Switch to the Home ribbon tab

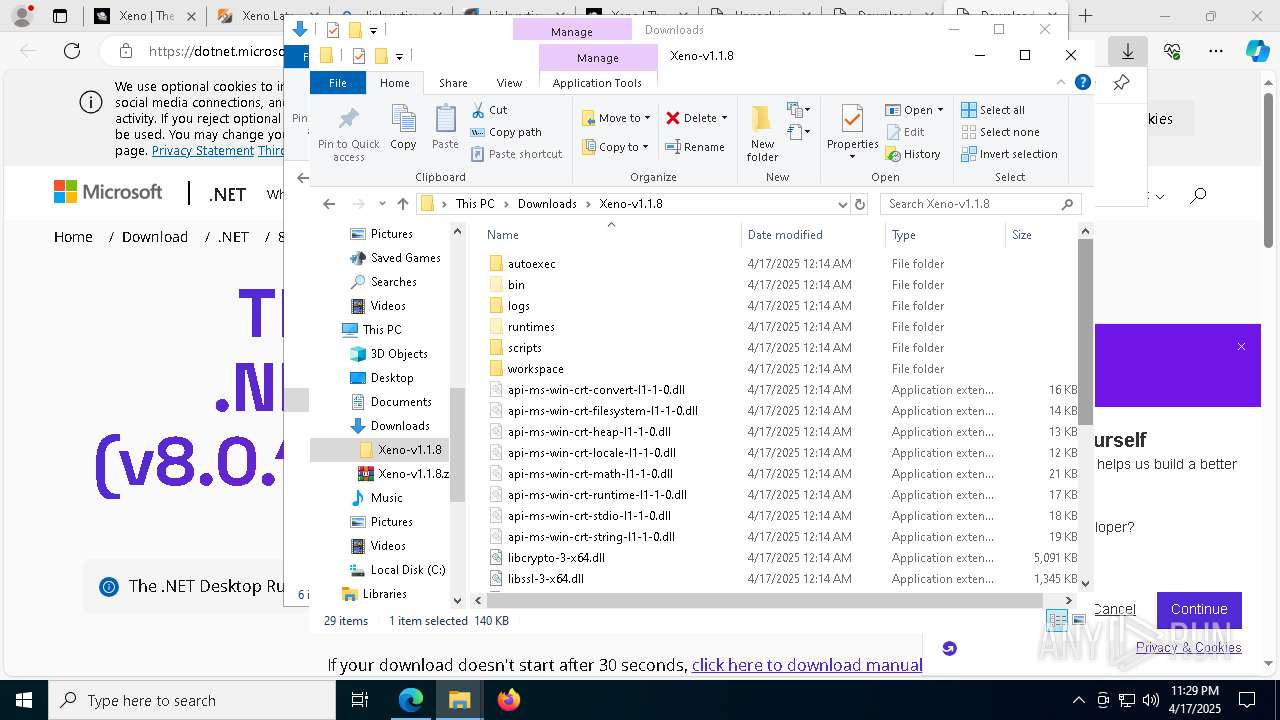[x=394, y=83]
